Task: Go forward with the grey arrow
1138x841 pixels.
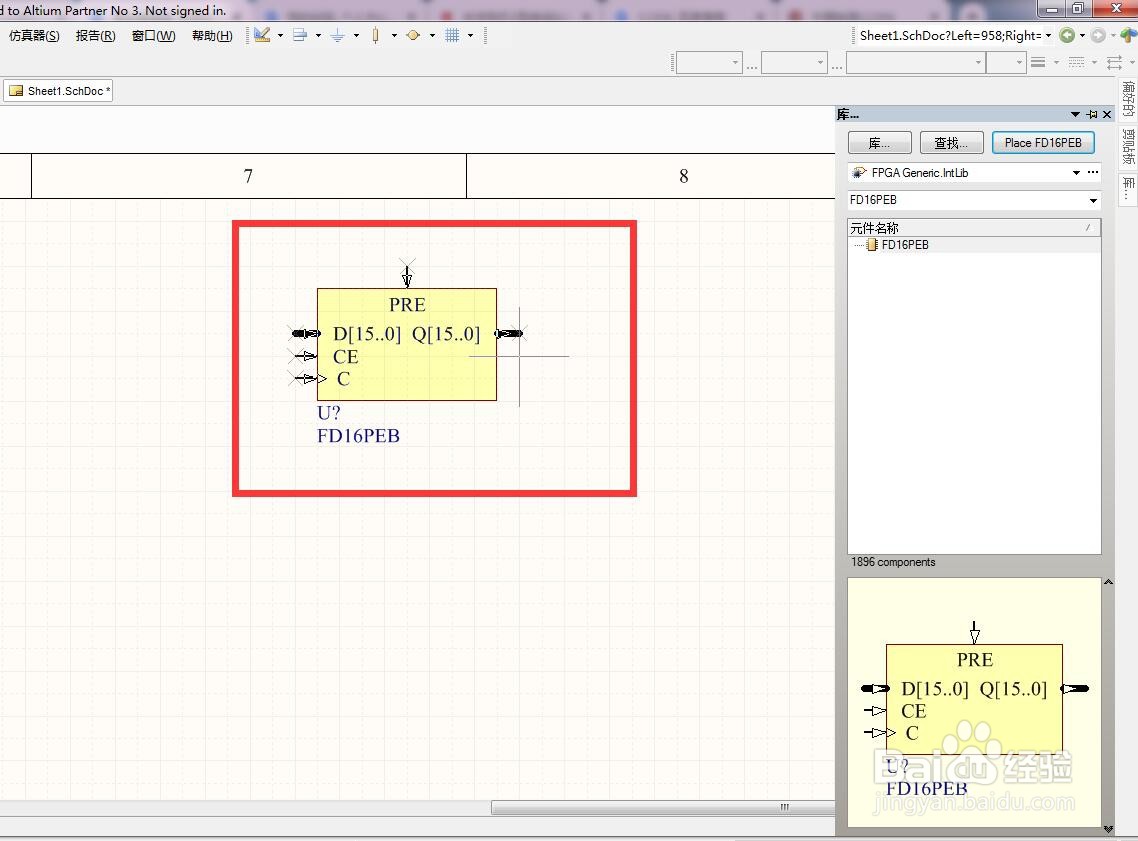Action: 1098,35
